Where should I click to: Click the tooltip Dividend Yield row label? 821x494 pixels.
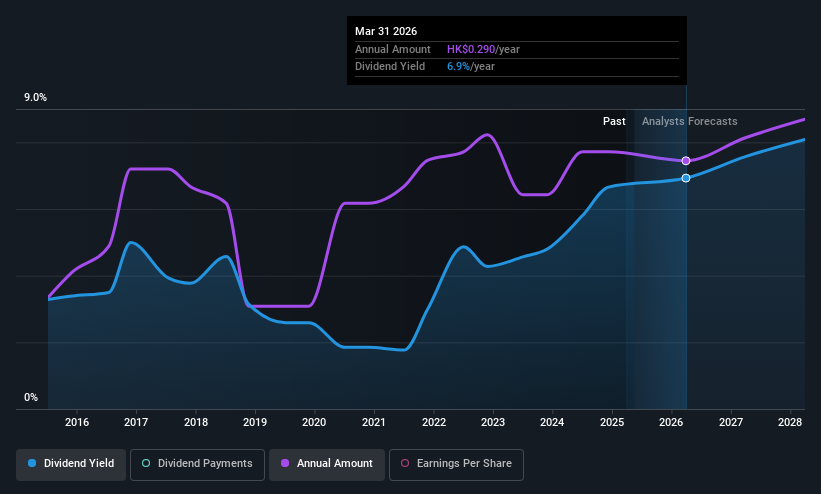(390, 67)
